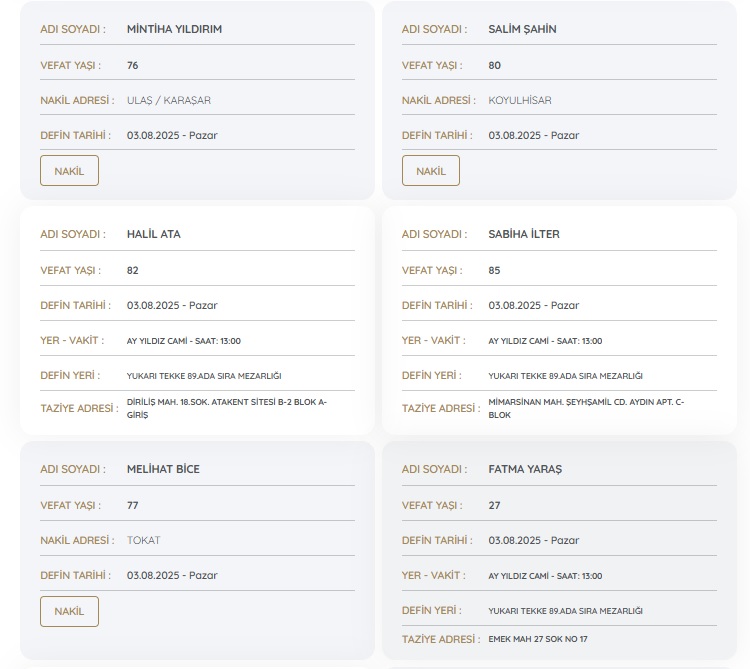Click the name Salim Şahin
750x669 pixels.
pyautogui.click(x=522, y=29)
